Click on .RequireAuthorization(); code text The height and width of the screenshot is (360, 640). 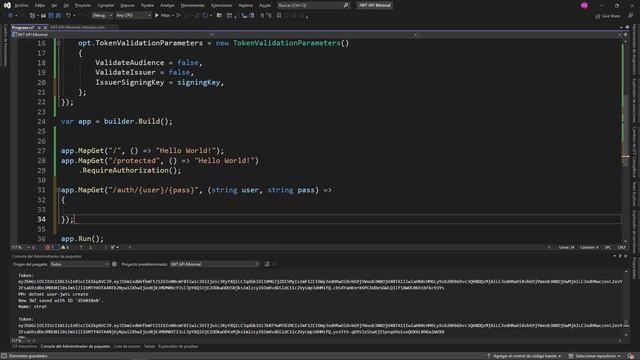click(x=129, y=171)
